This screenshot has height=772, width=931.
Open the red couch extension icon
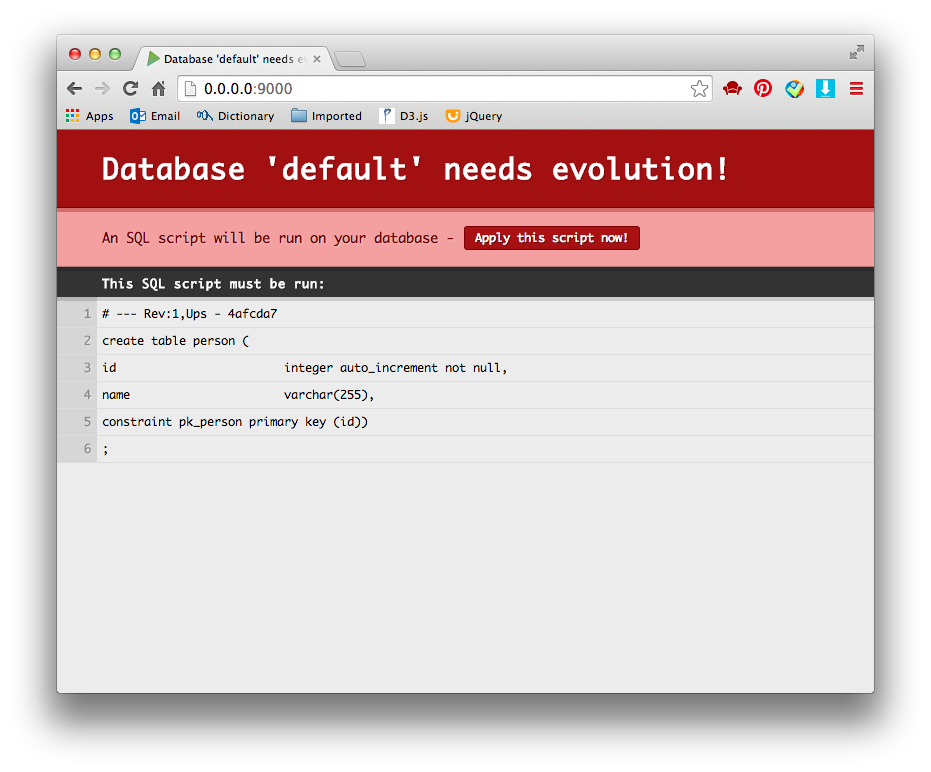732,88
